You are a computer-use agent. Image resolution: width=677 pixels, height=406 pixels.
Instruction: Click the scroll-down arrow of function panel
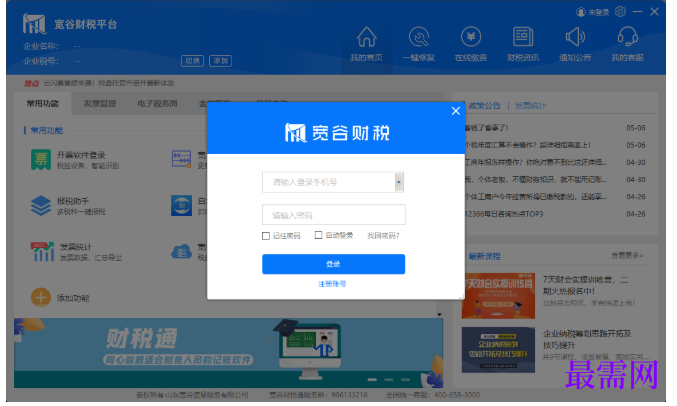pos(439,314)
